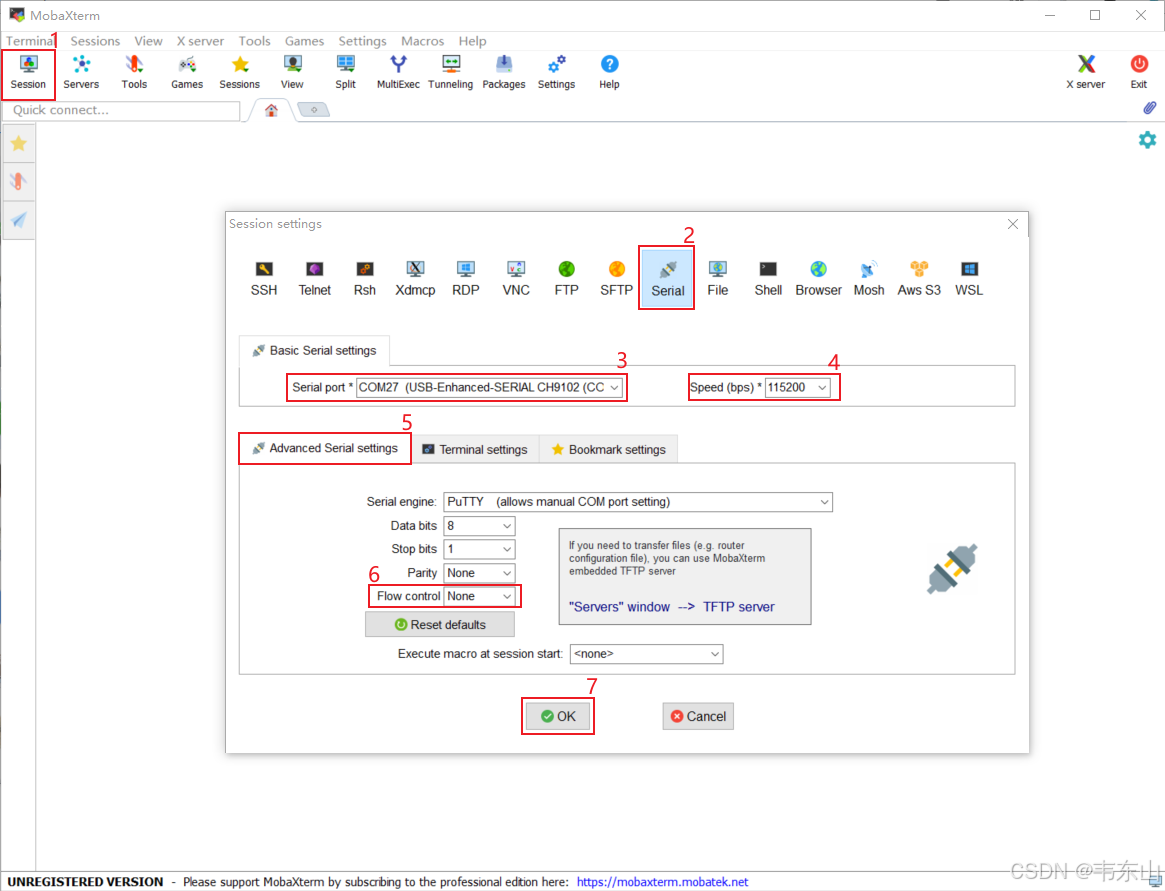Open the sidebar tools knife panel
The height and width of the screenshot is (891, 1165).
pyautogui.click(x=19, y=181)
